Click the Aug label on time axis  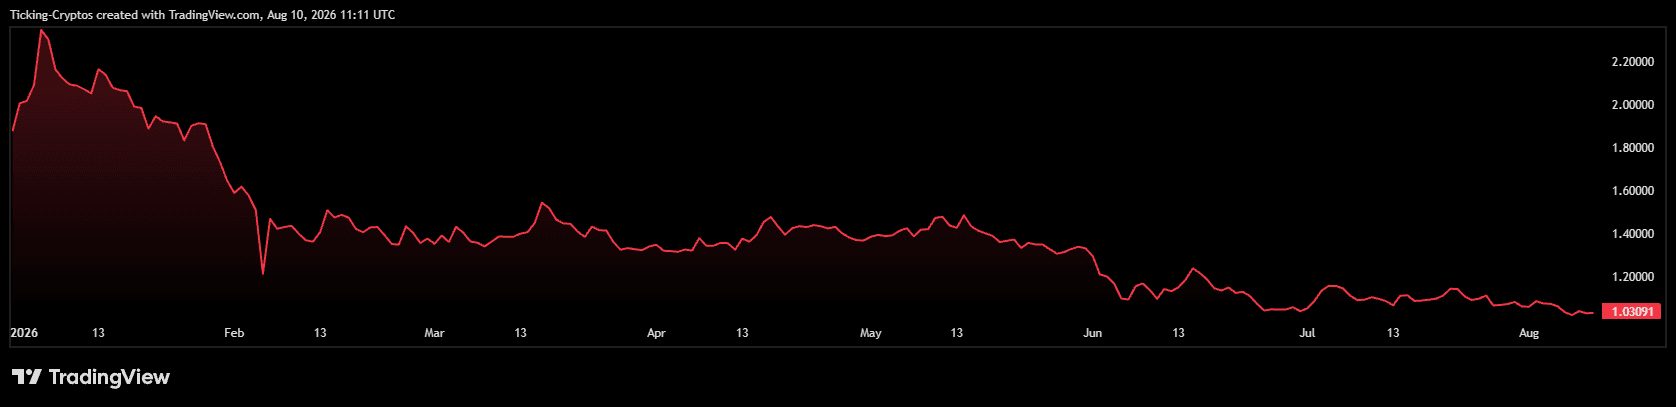1529,333
